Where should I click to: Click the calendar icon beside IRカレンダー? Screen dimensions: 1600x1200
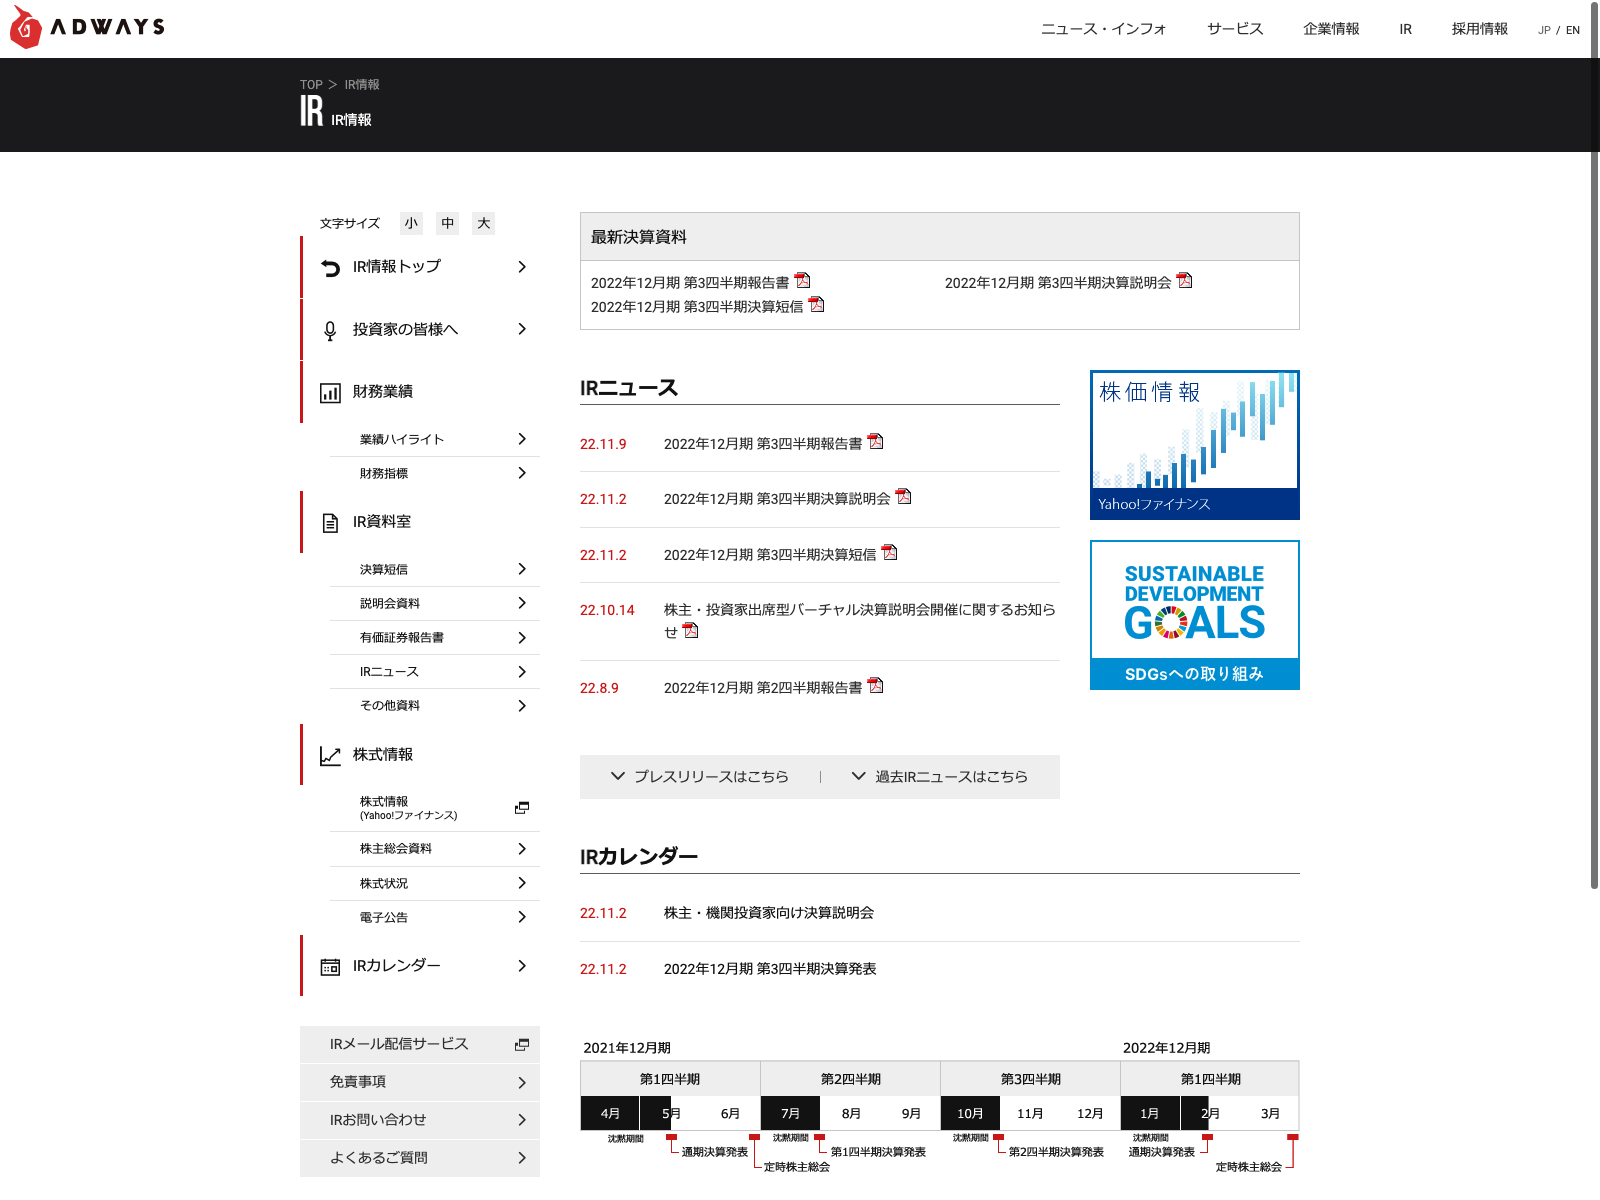(330, 967)
